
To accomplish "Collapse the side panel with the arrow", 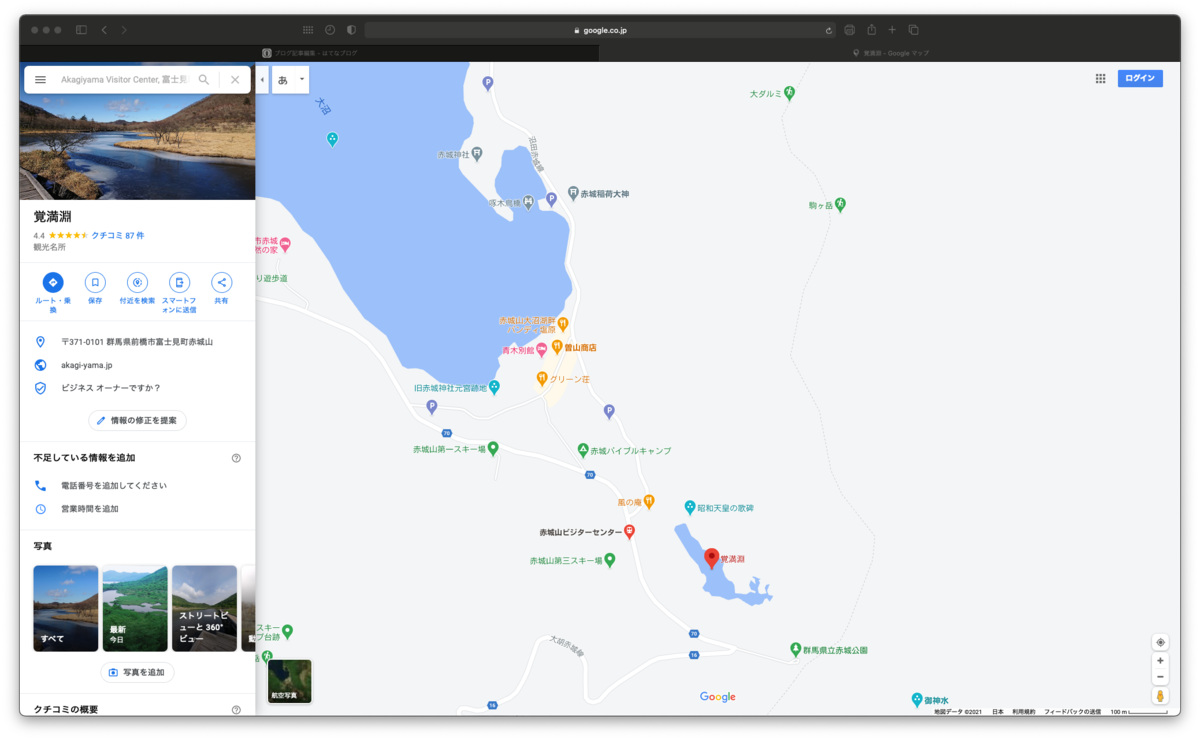I will (x=262, y=80).
